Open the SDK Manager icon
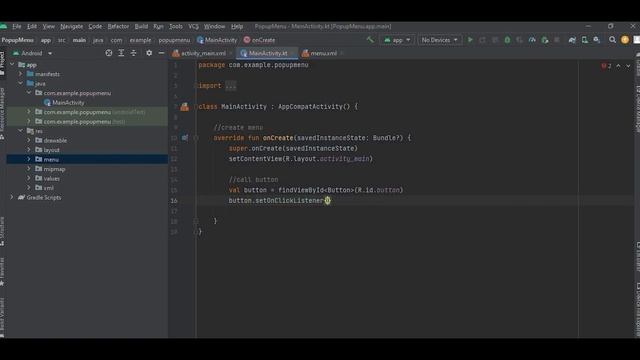Screen dimensions: 640x360 pos(597,40)
